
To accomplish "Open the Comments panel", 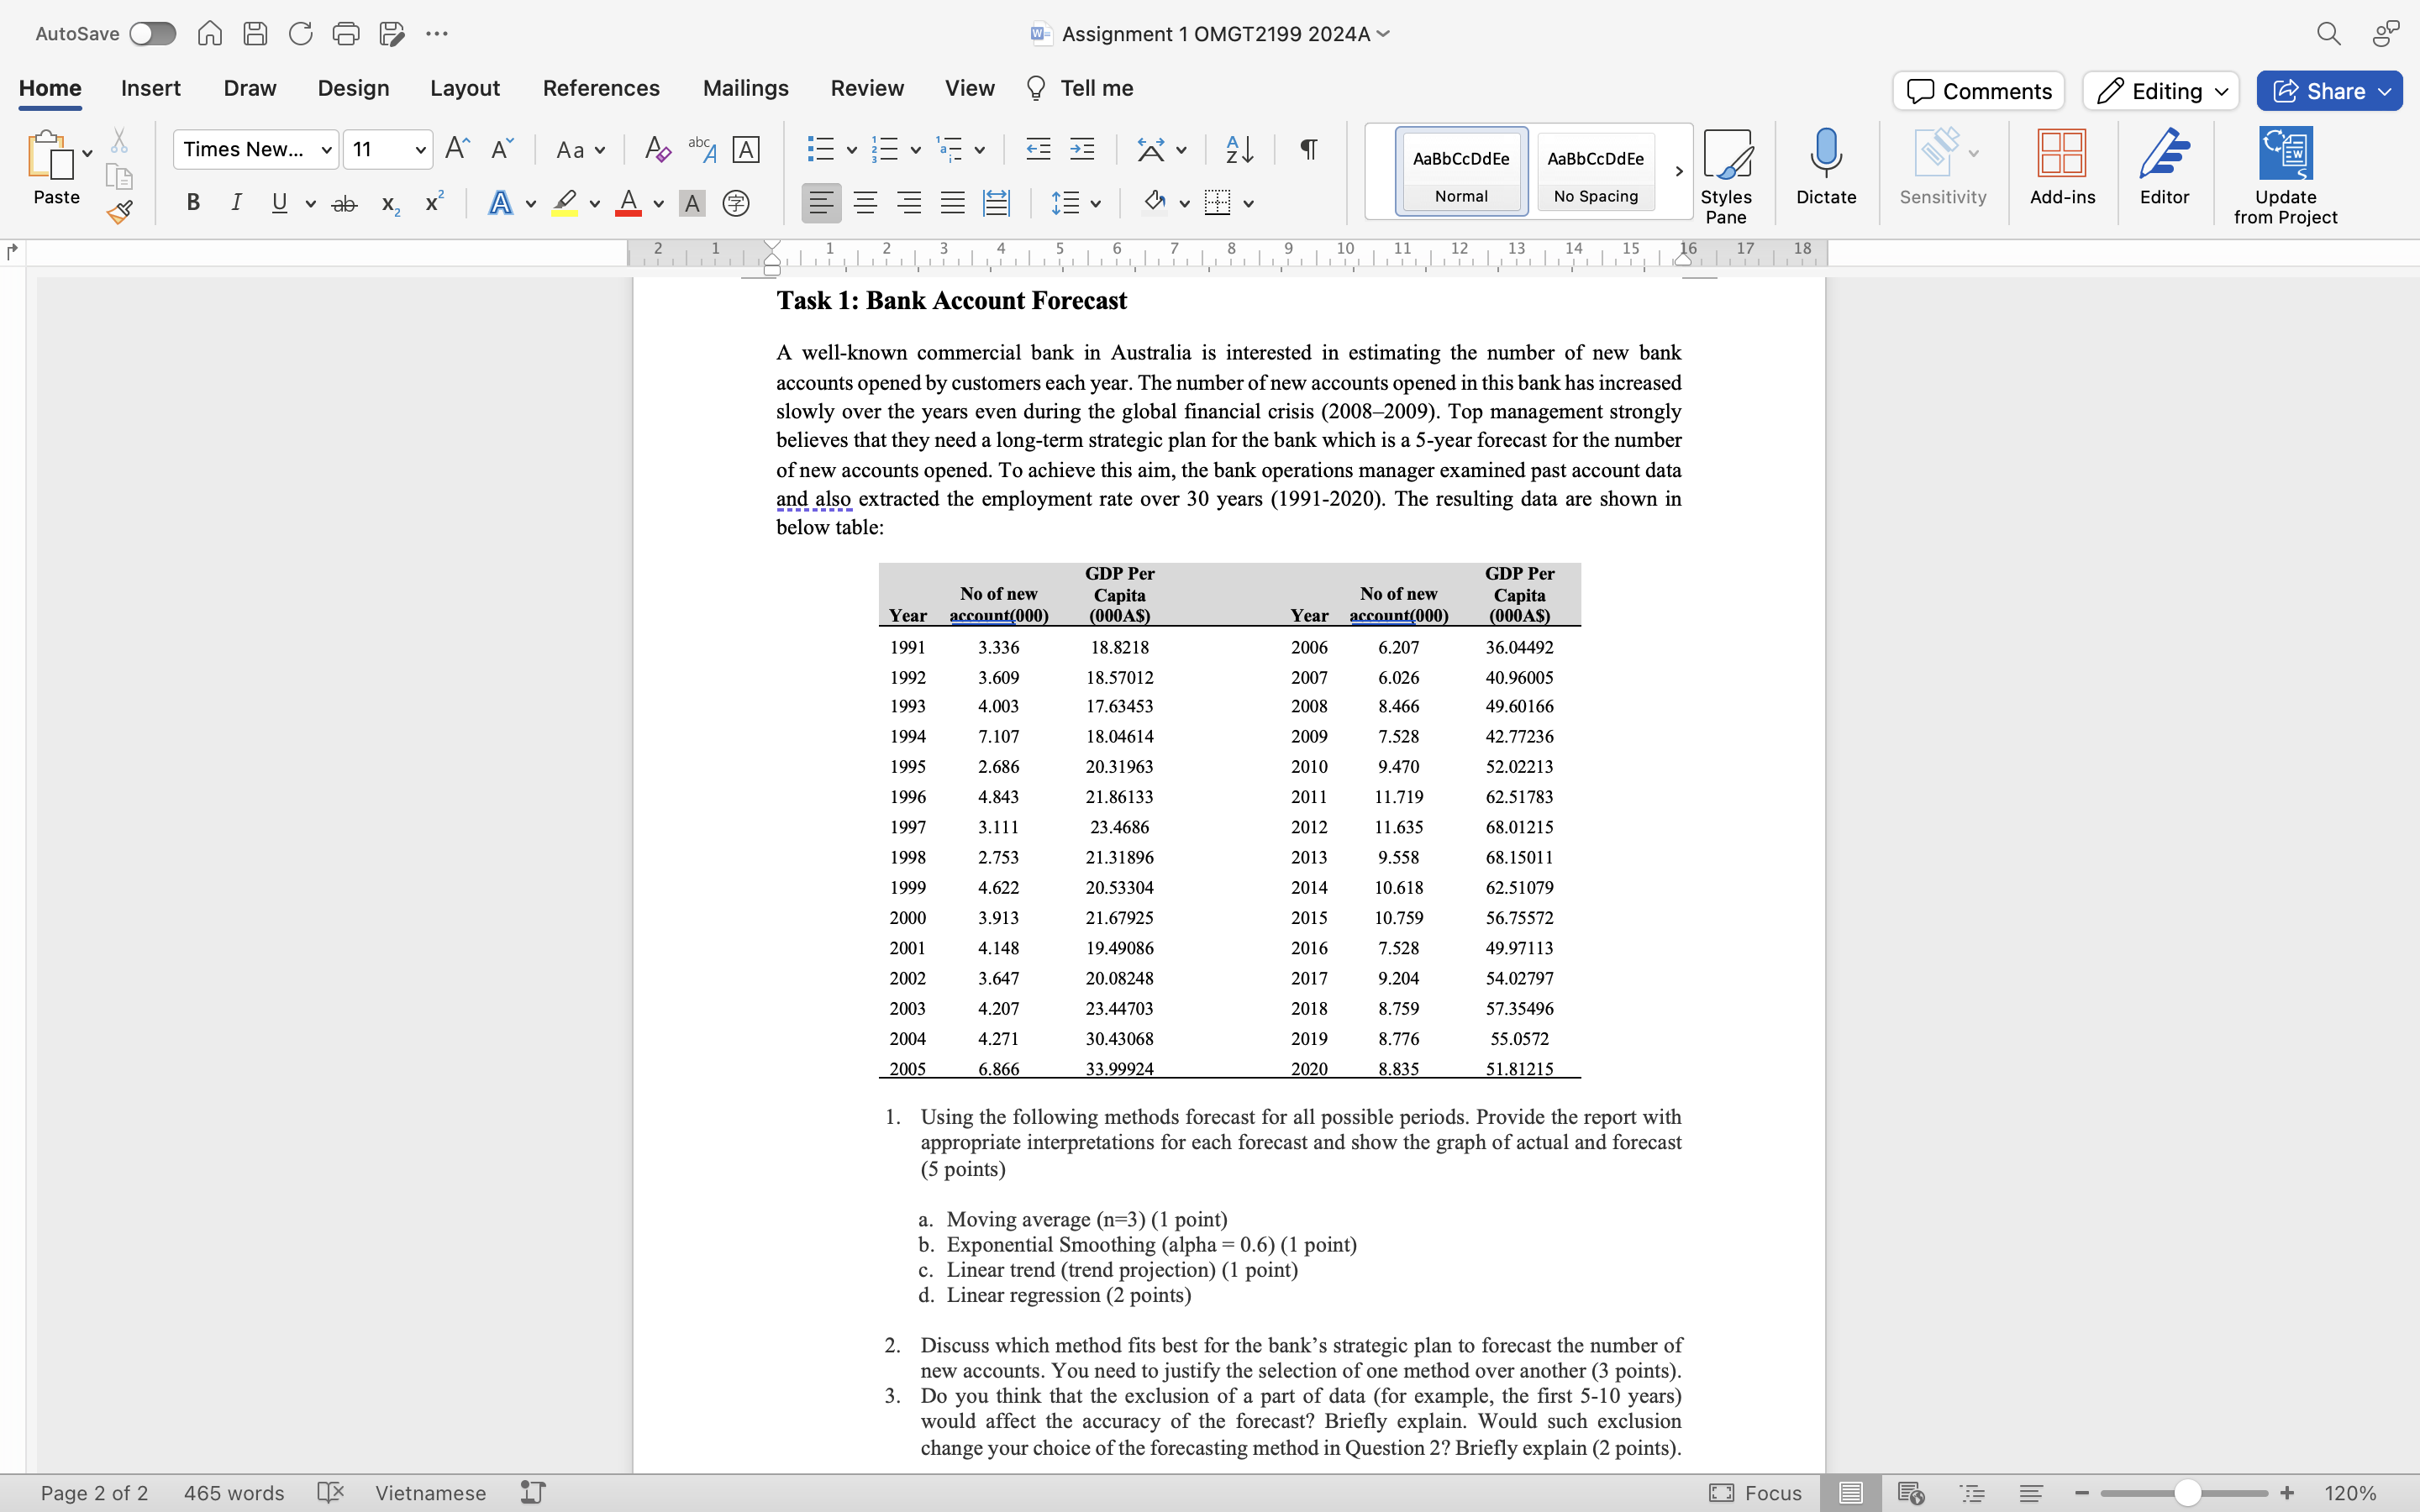I will coord(1977,90).
